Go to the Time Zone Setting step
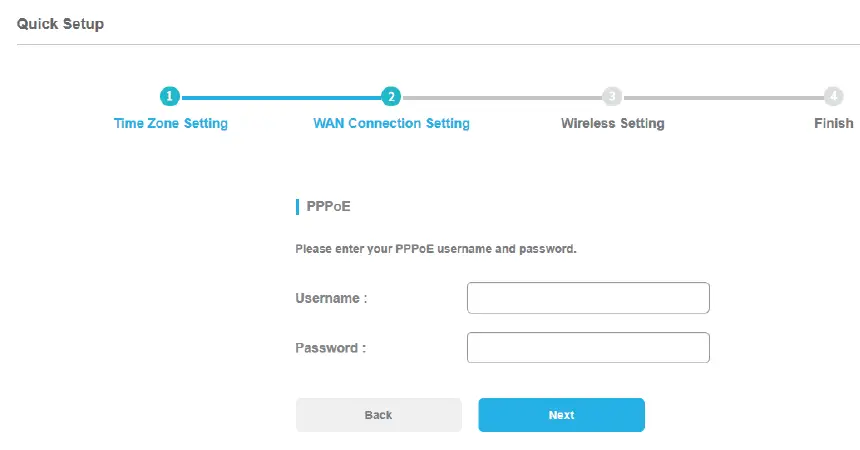The width and height of the screenshot is (860, 450). (170, 124)
